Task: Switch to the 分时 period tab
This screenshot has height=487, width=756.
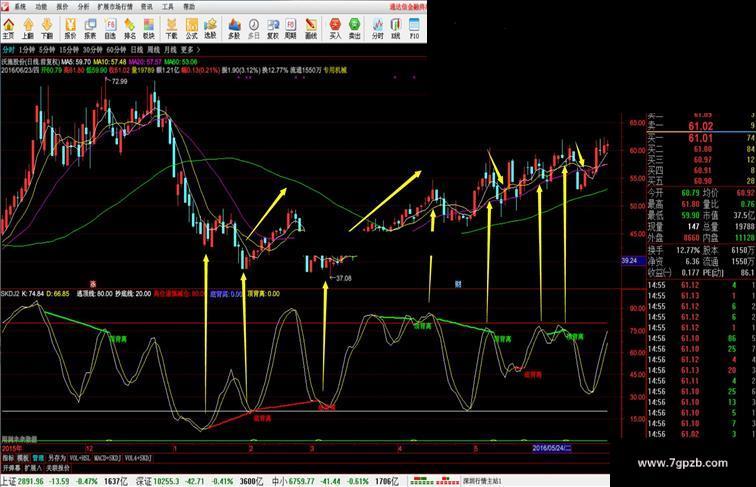Action: pyautogui.click(x=8, y=50)
